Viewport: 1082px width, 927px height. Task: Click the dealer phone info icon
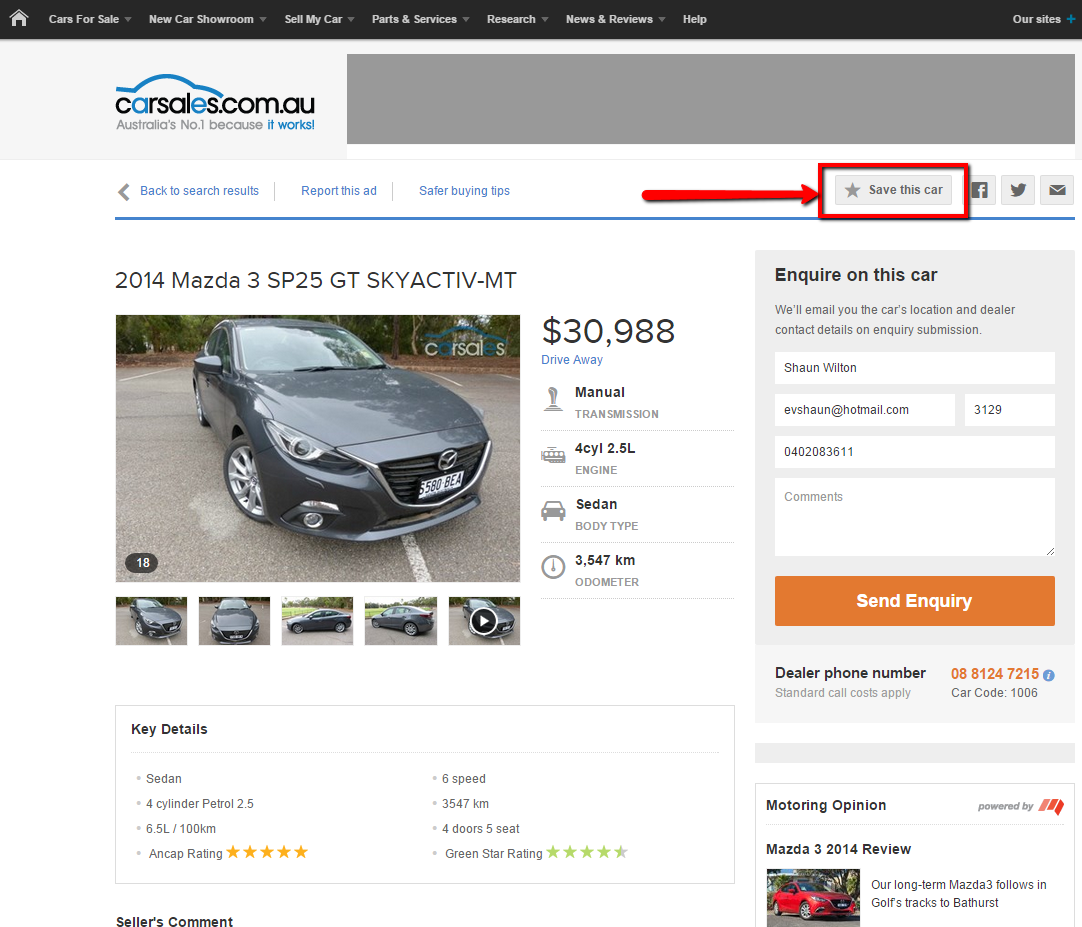[1048, 675]
